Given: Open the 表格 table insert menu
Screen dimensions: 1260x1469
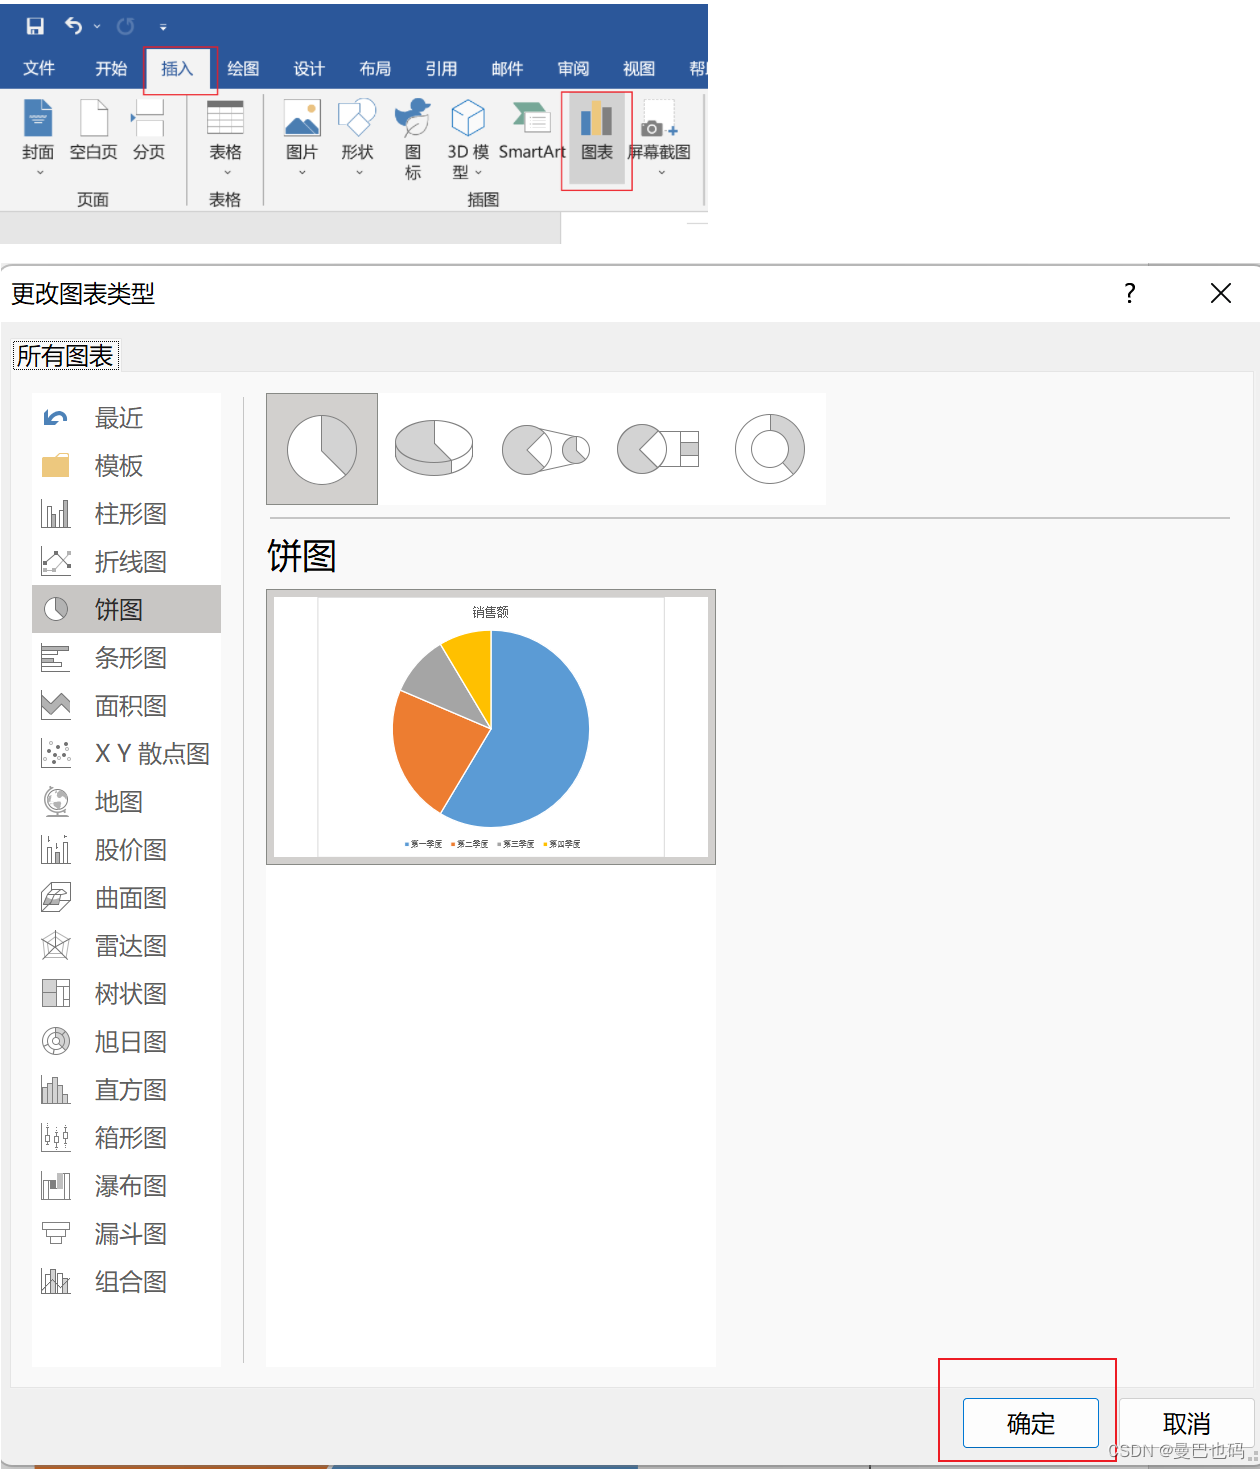Looking at the screenshot, I should (x=225, y=137).
